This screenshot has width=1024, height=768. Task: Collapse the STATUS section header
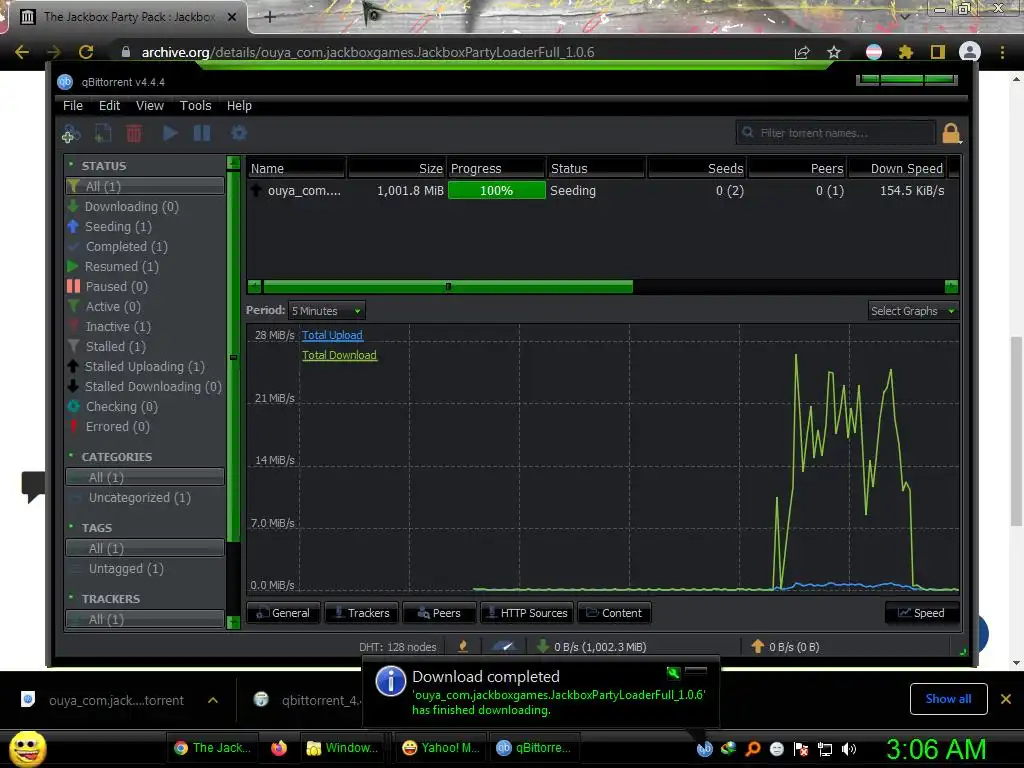pyautogui.click(x=104, y=166)
